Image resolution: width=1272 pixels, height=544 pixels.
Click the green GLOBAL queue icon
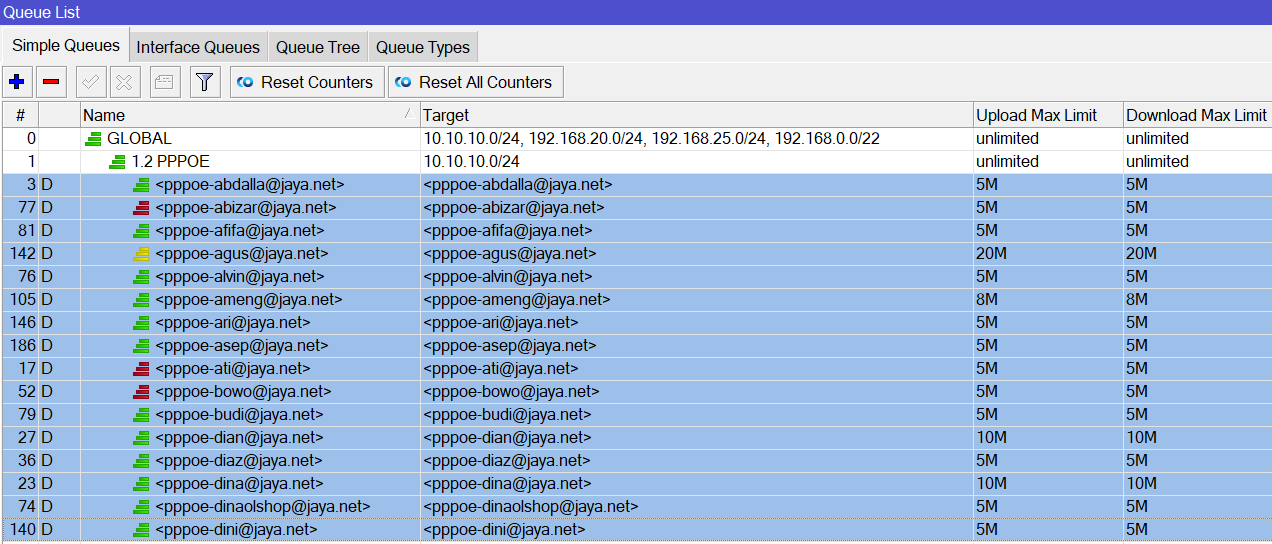click(94, 139)
